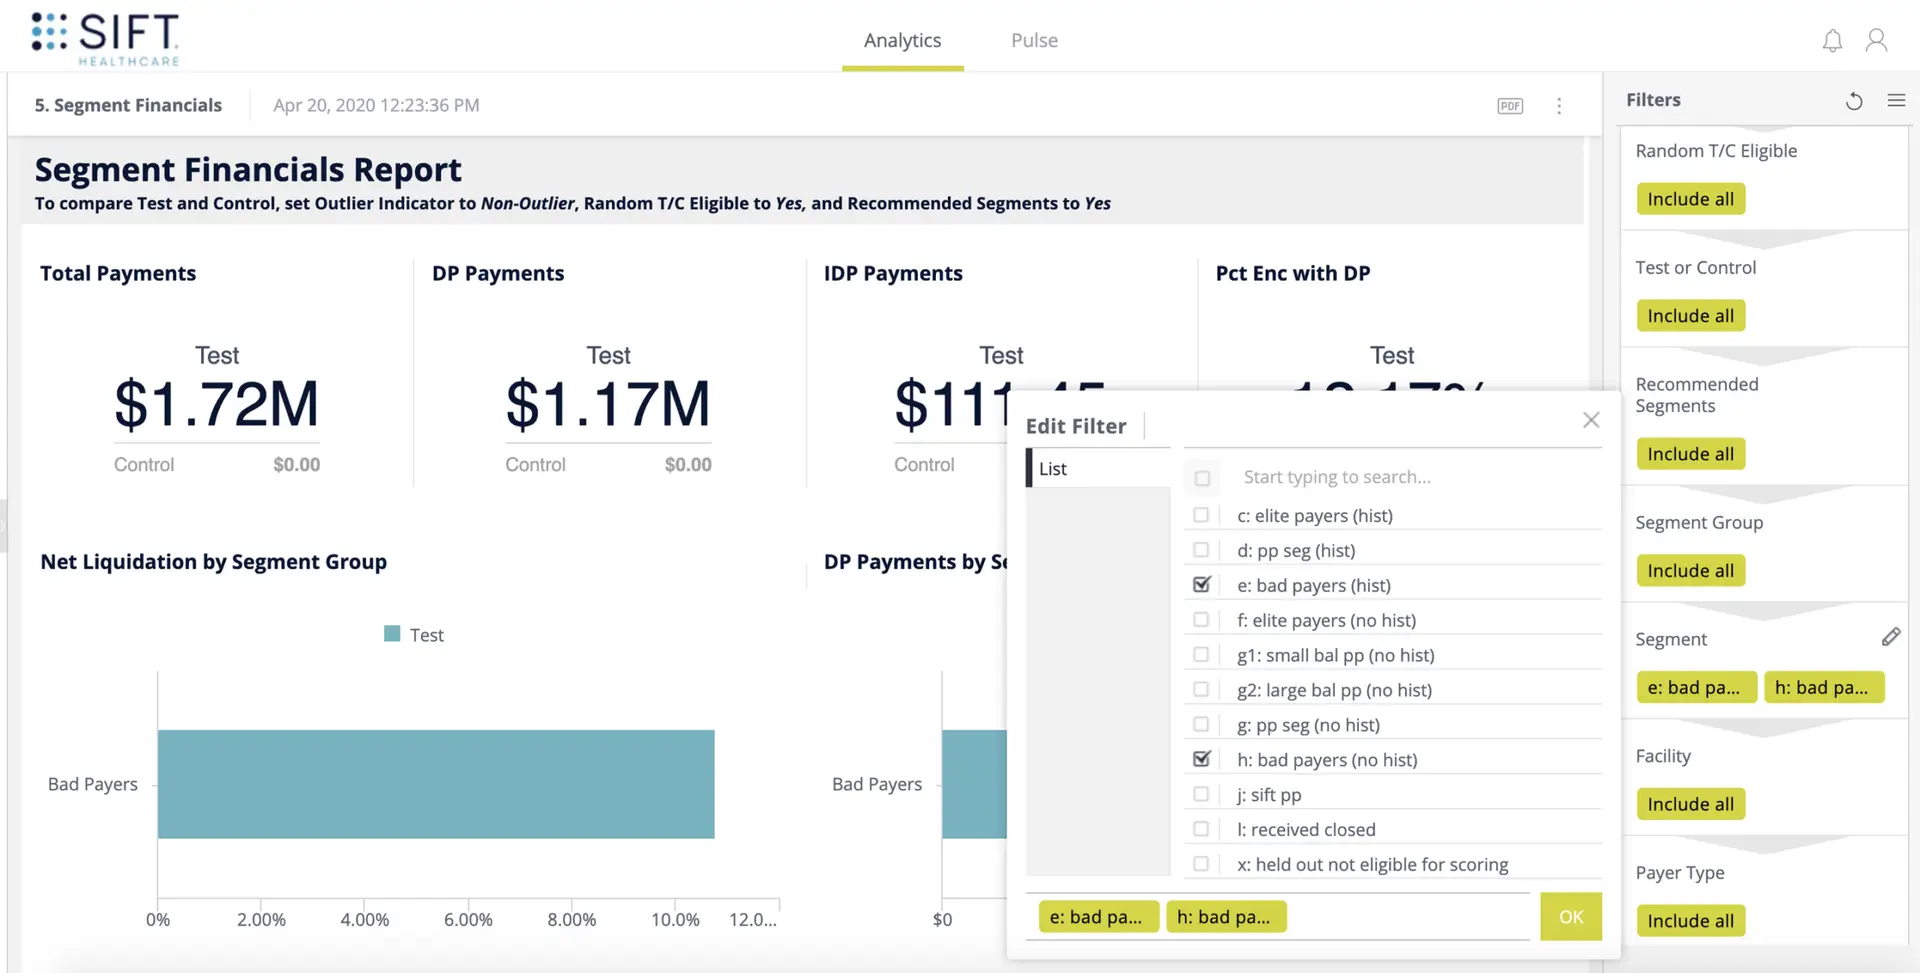
Task: Open the Filters hamburger menu icon
Action: (x=1898, y=101)
